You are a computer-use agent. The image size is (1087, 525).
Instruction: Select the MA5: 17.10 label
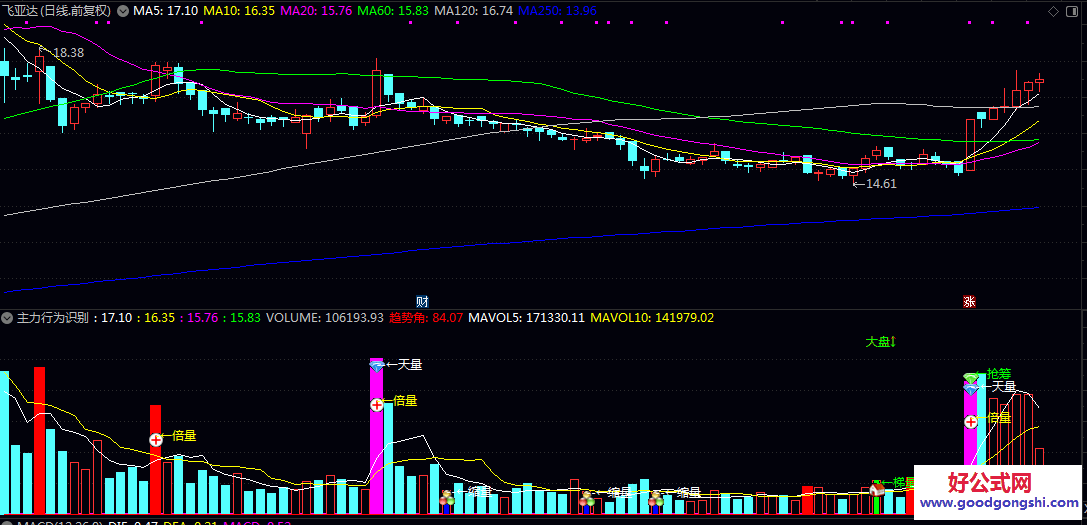tap(165, 10)
